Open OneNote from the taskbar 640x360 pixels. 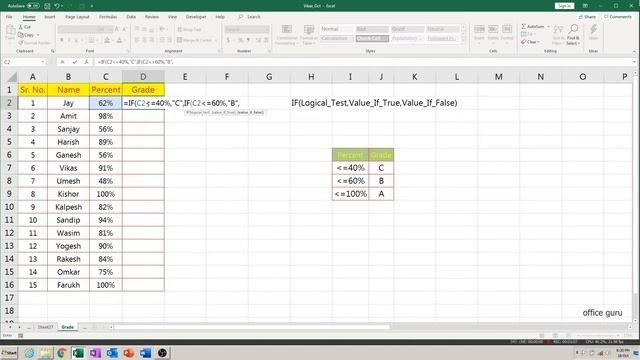(x=95, y=352)
